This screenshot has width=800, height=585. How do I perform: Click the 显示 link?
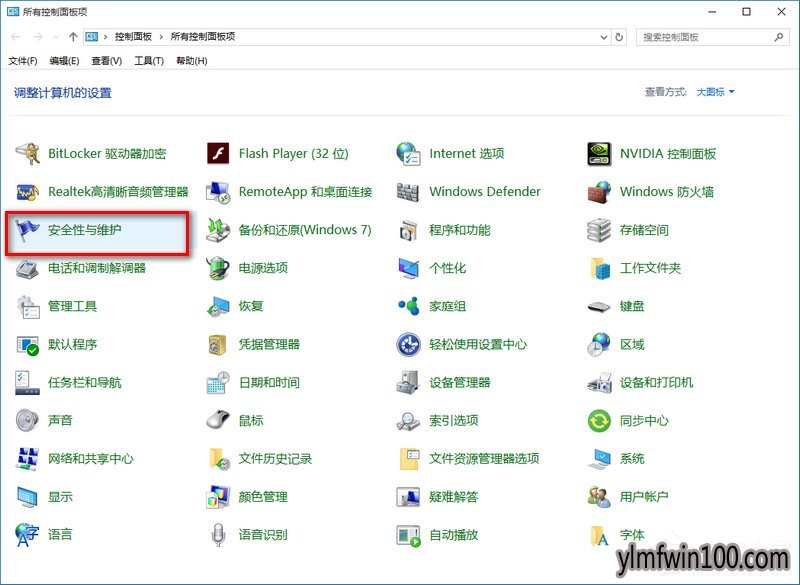[x=60, y=497]
